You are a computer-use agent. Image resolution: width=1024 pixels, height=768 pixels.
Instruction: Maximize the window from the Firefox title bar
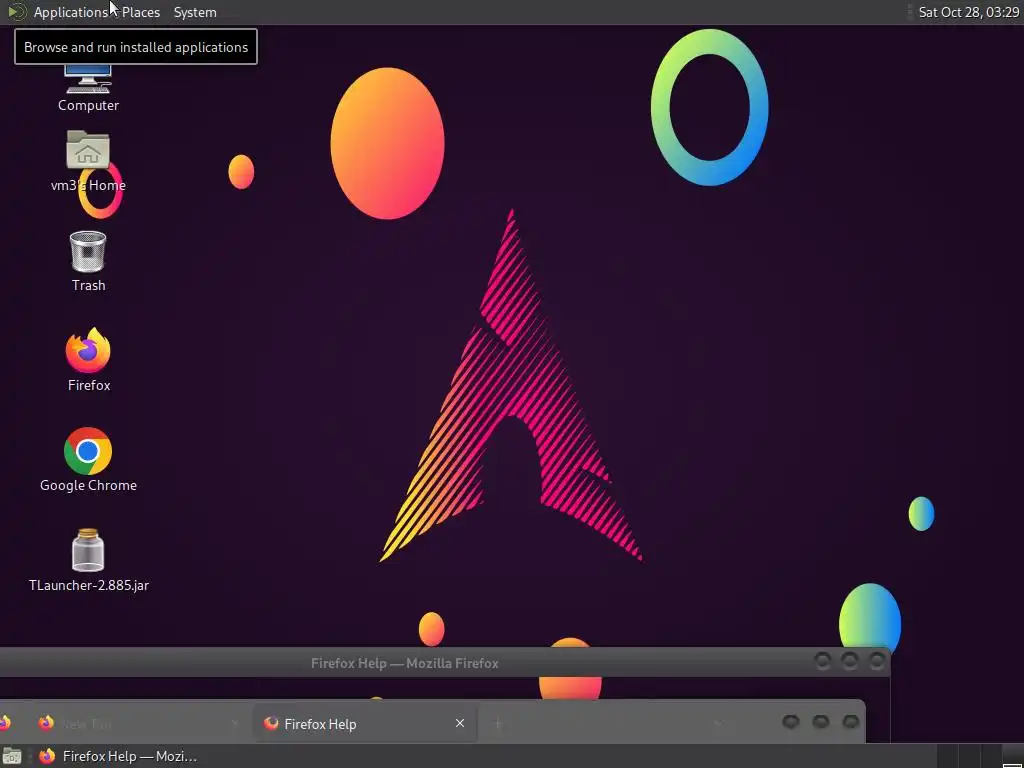tap(850, 662)
